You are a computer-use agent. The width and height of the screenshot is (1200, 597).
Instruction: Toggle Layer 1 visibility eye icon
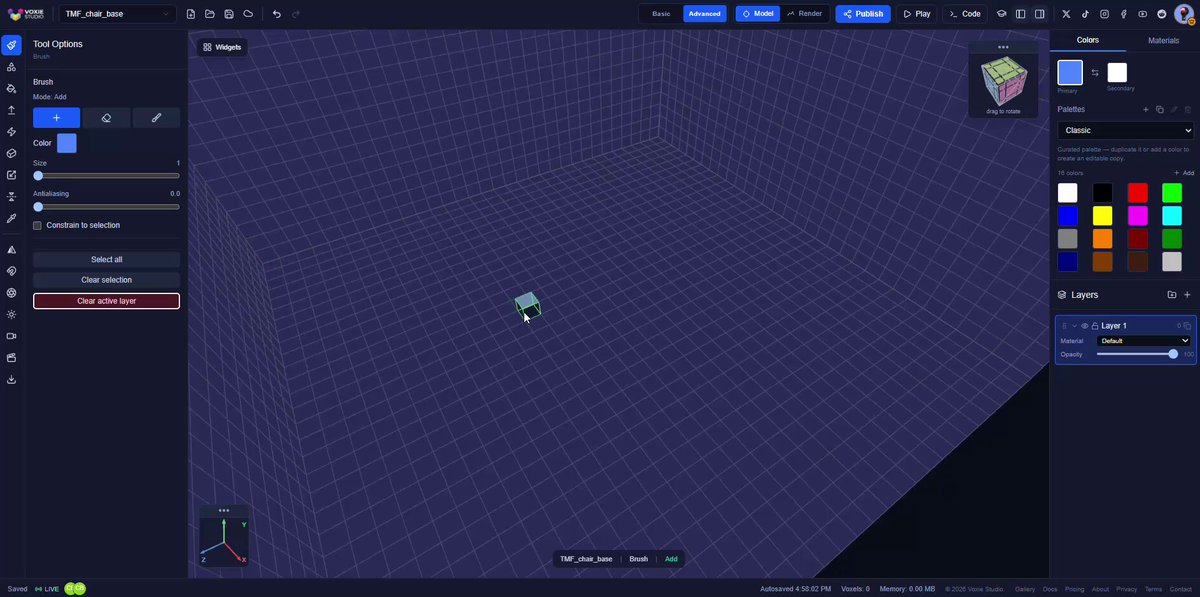pos(1085,326)
